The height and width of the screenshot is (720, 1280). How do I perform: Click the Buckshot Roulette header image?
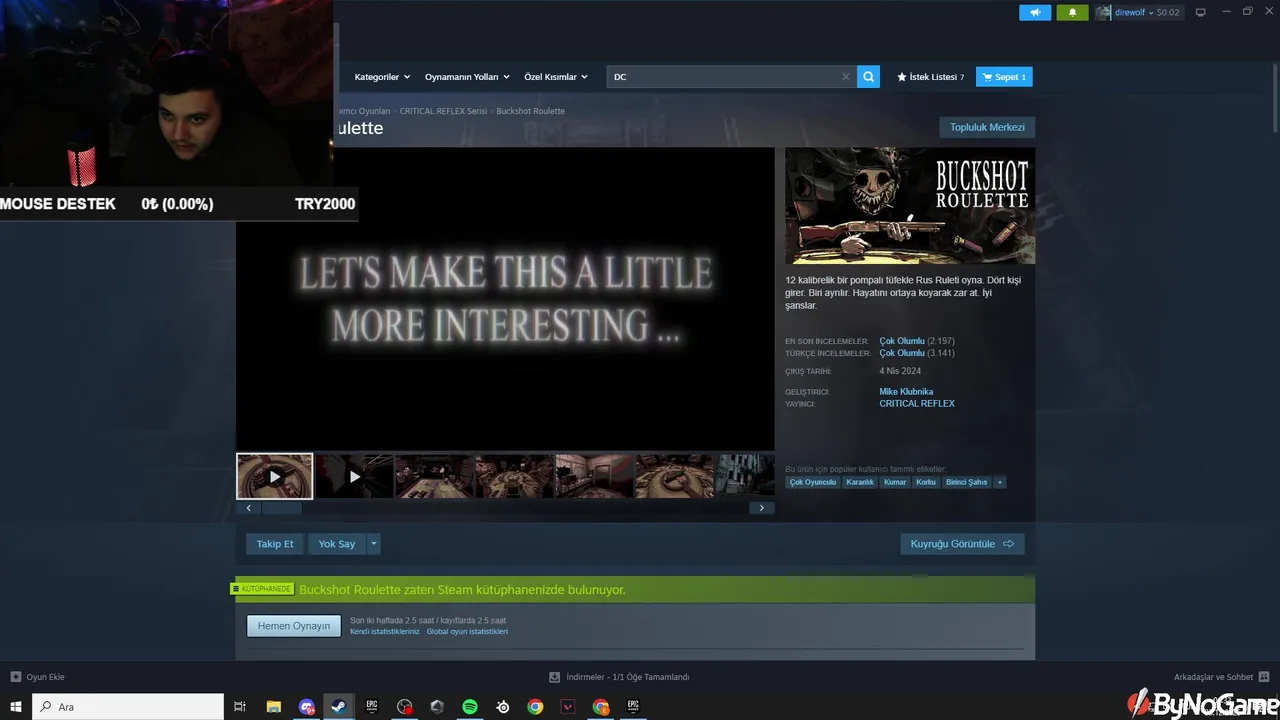(x=910, y=206)
